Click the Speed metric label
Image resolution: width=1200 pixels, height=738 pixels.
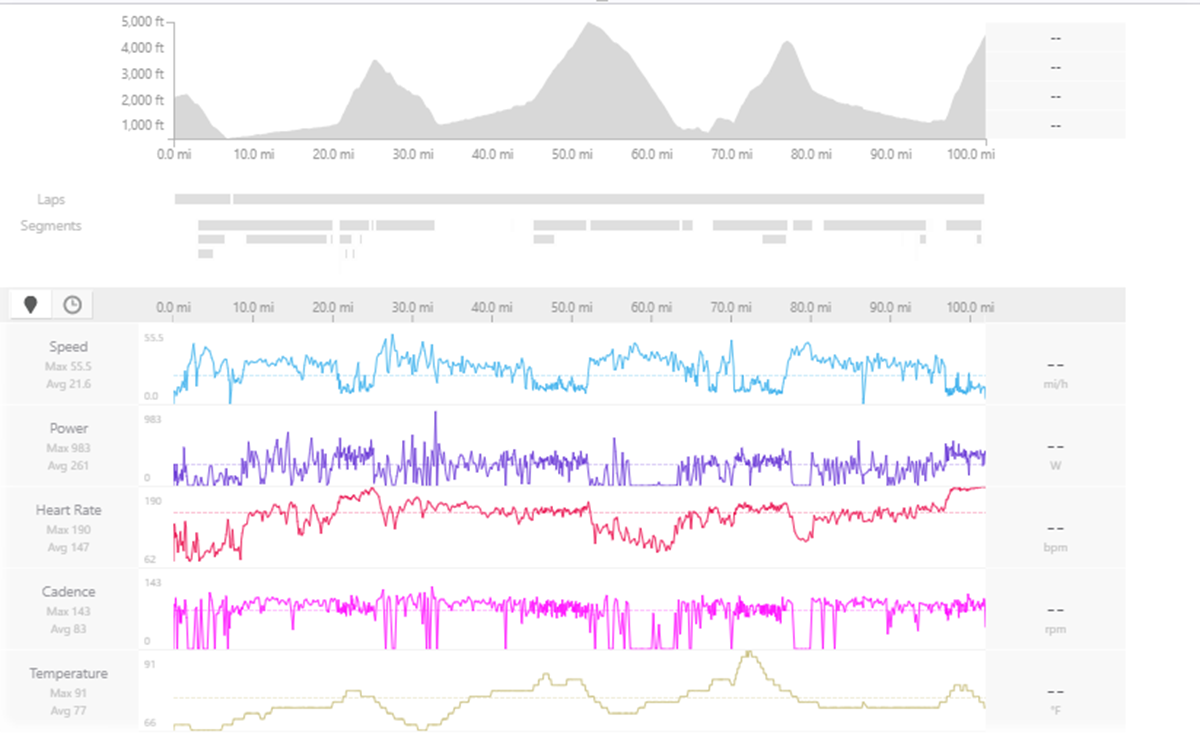tap(69, 347)
